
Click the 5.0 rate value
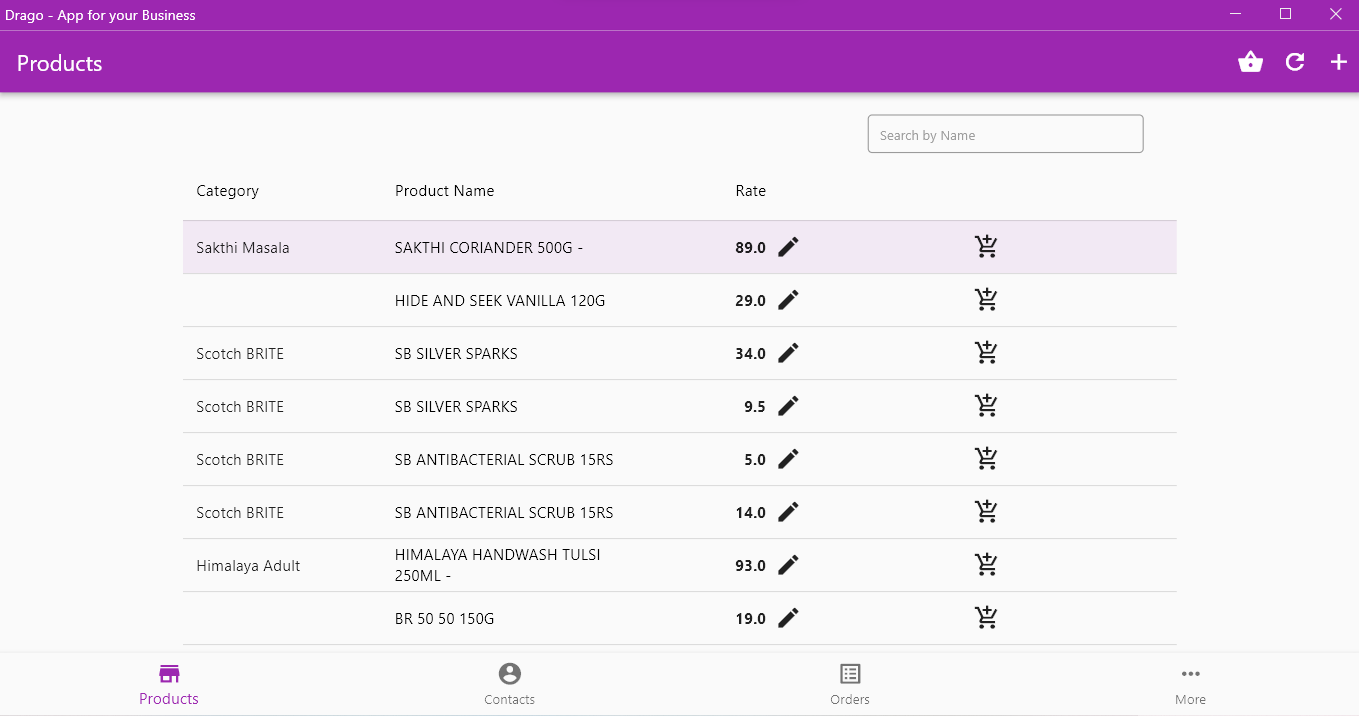755,460
